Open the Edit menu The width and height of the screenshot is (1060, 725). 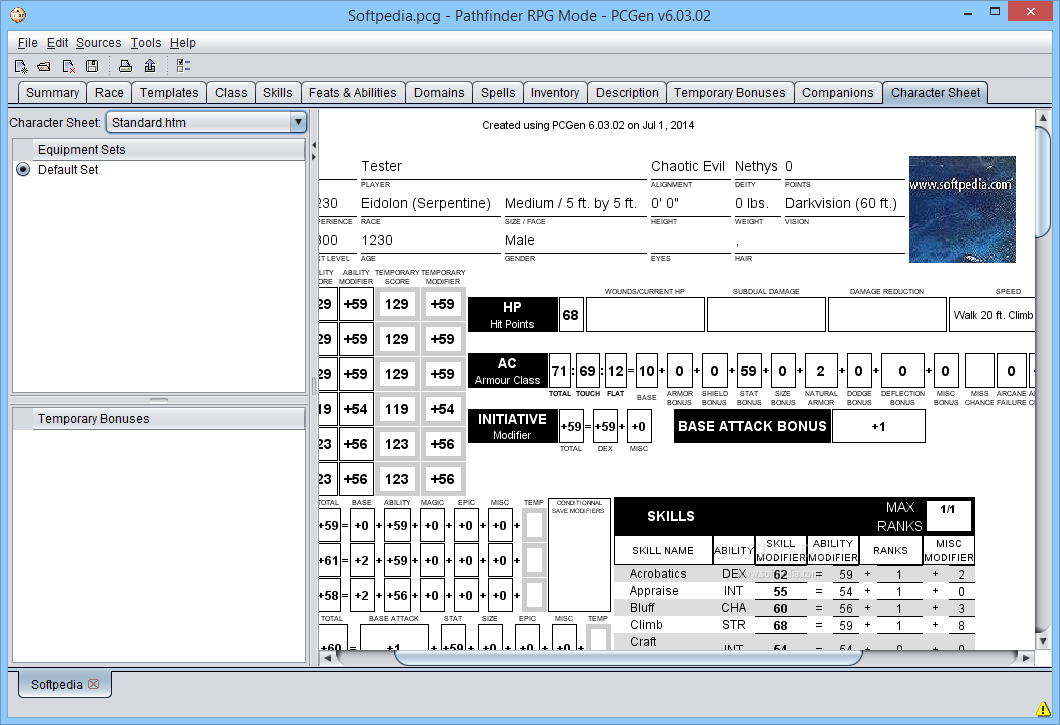57,43
